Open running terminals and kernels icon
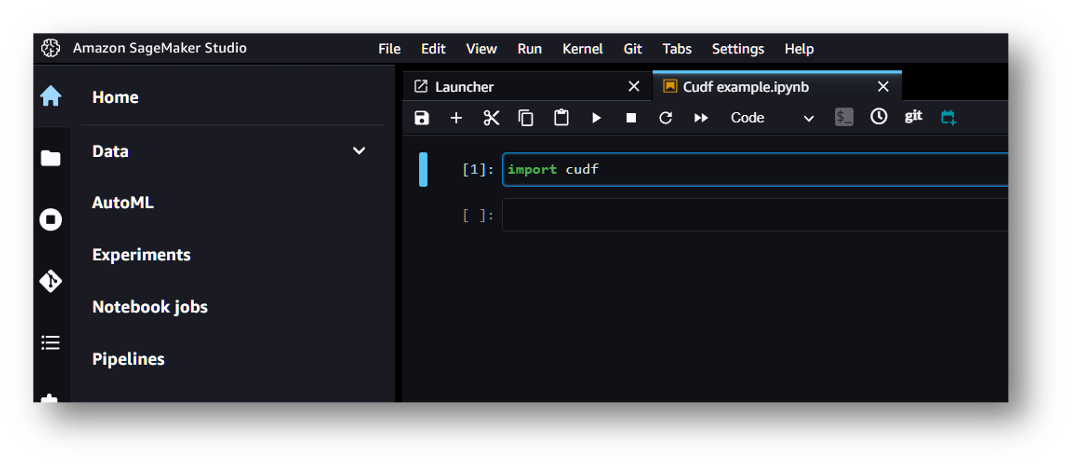The width and height of the screenshot is (1075, 468). click(x=51, y=219)
